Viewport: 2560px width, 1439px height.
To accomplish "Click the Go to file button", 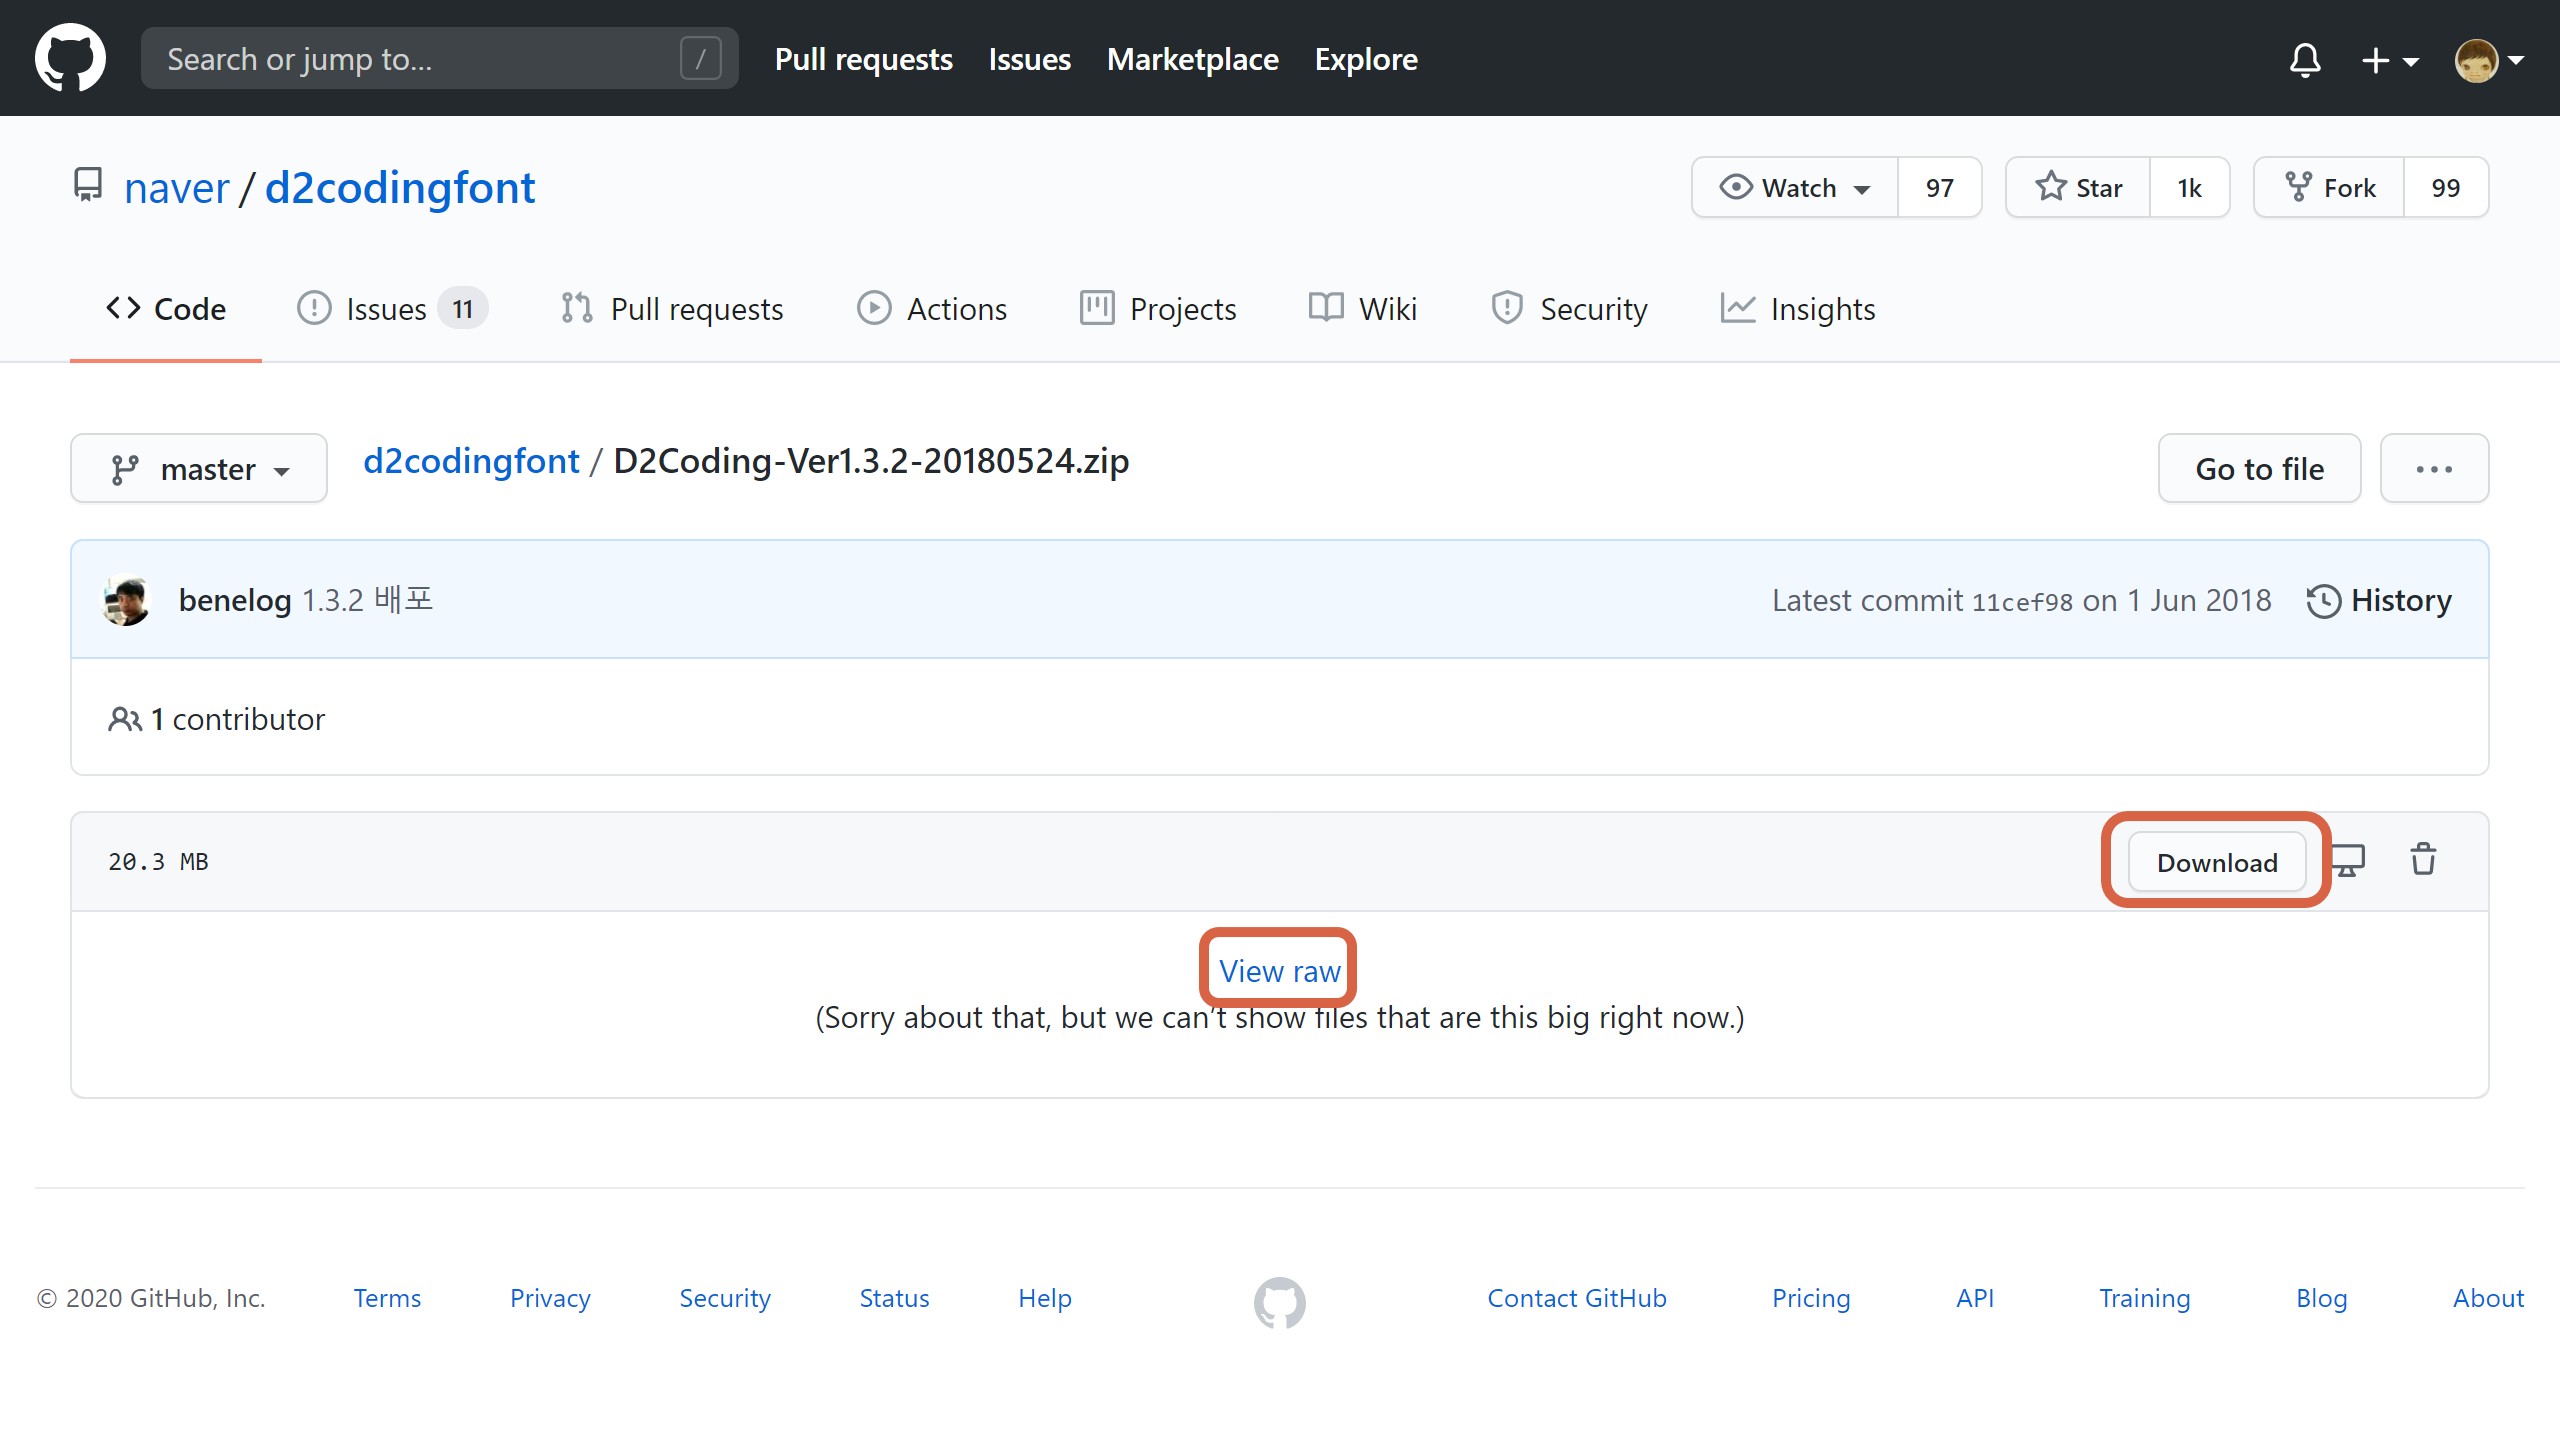I will [x=2260, y=468].
